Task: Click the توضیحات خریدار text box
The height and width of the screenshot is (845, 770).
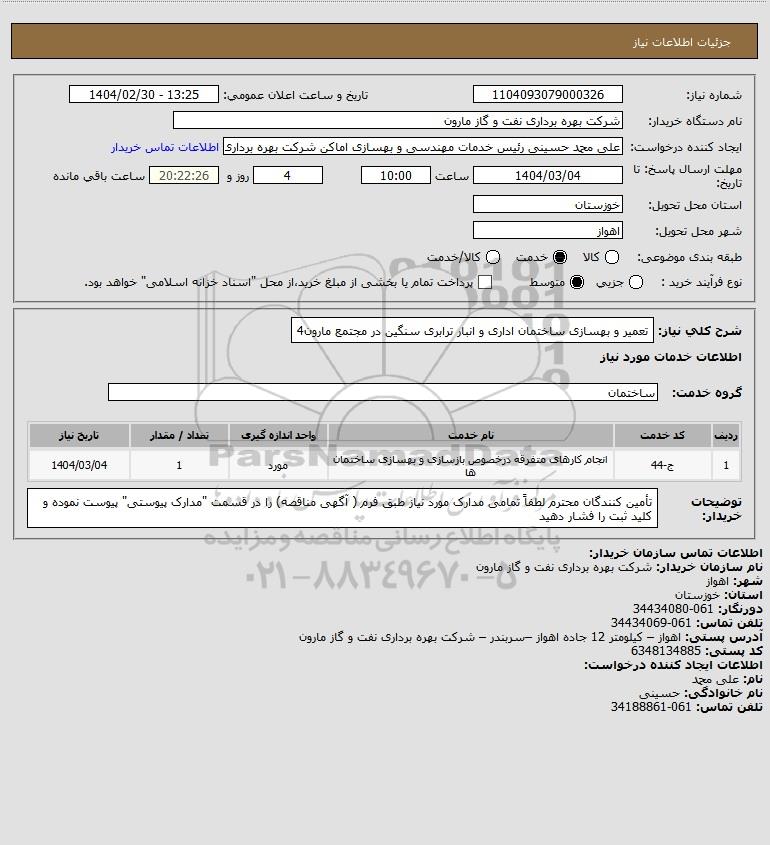Action: coord(342,508)
